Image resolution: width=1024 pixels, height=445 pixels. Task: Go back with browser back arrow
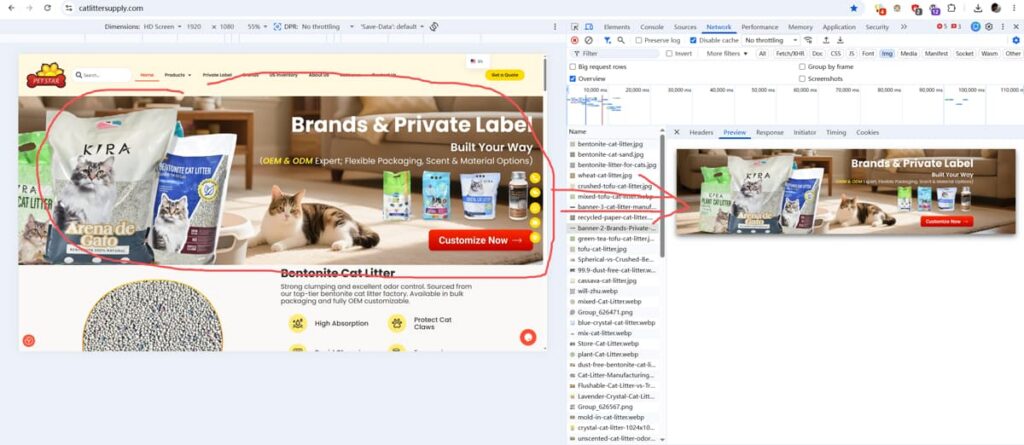(11, 8)
